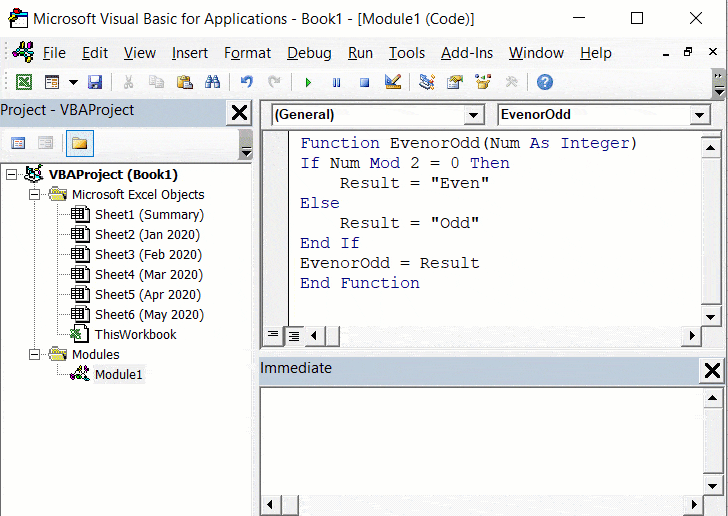Screen dimensions: 728x516
Task: Click View Code icon in Project panel
Action: pos(18,143)
